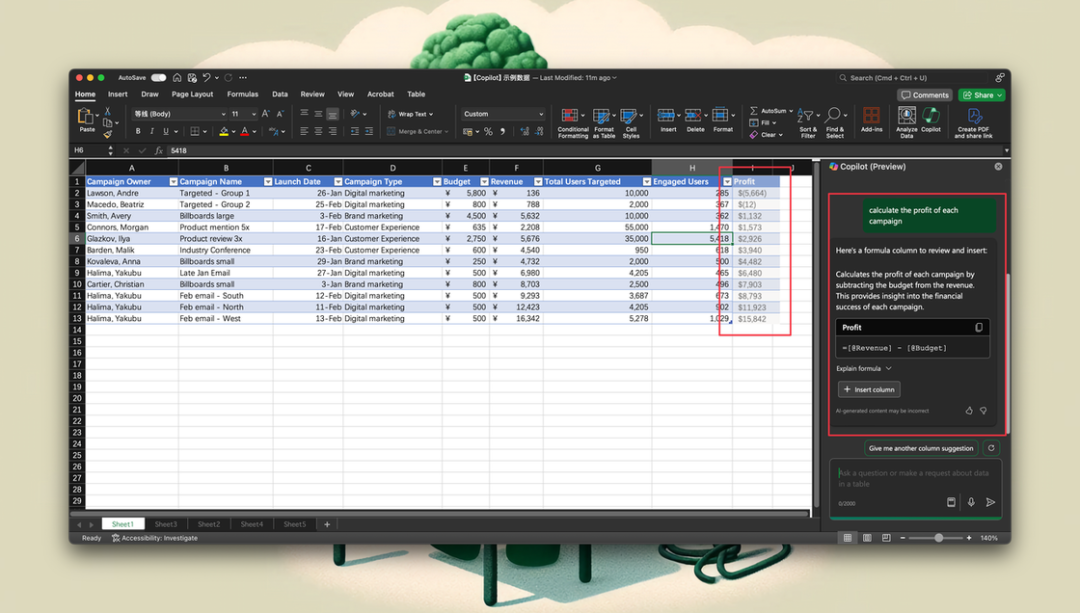Viewport: 1080px width, 613px height.
Task: Refresh the column suggestion
Action: pos(991,448)
